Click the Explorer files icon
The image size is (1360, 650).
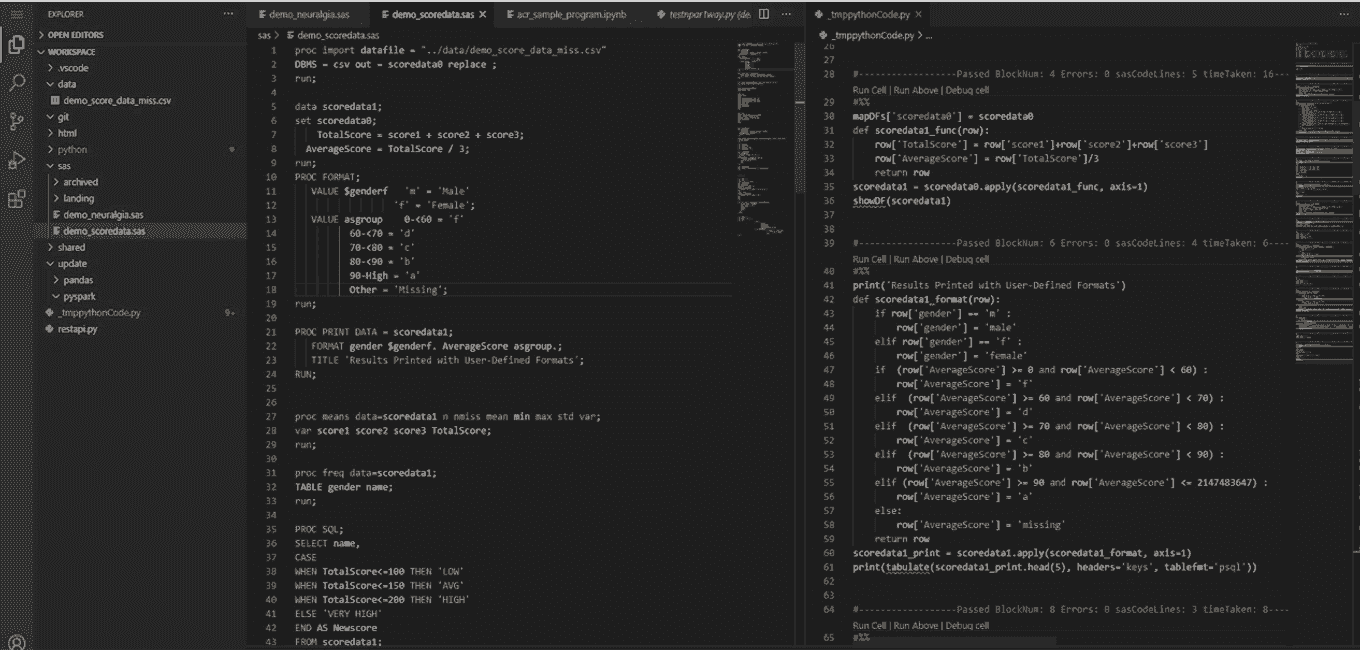[x=17, y=44]
